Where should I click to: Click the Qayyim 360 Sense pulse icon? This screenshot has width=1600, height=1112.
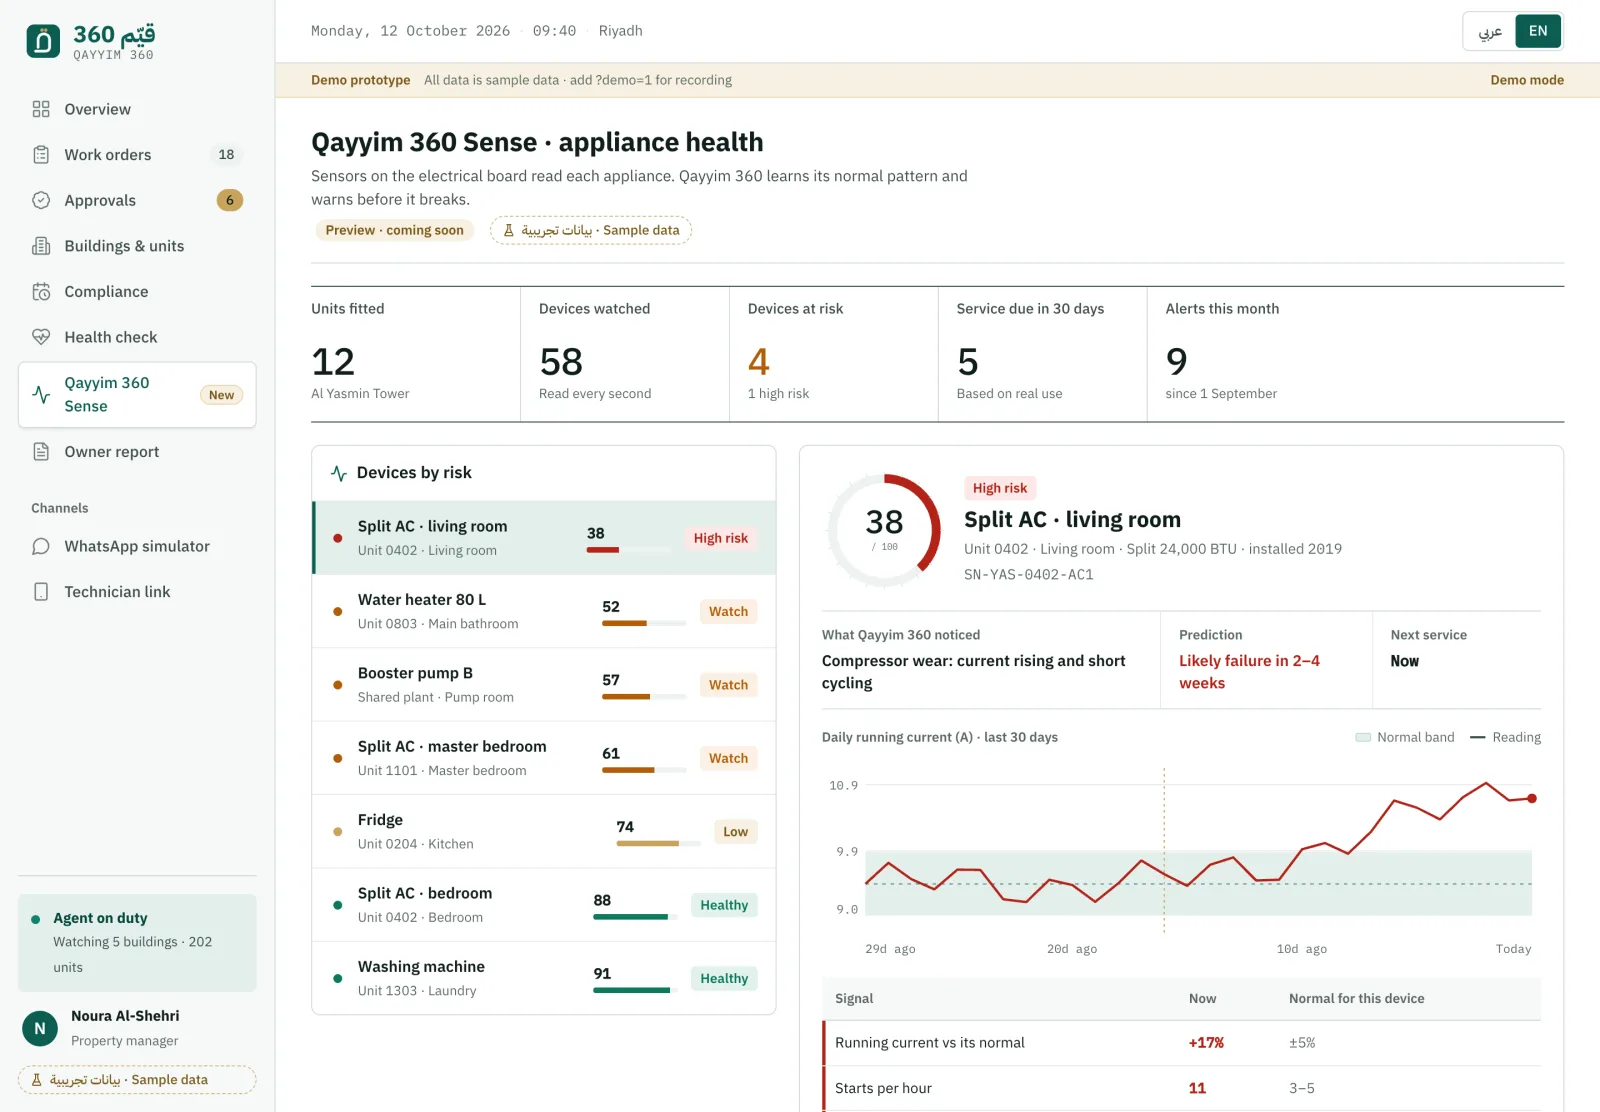(x=41, y=394)
